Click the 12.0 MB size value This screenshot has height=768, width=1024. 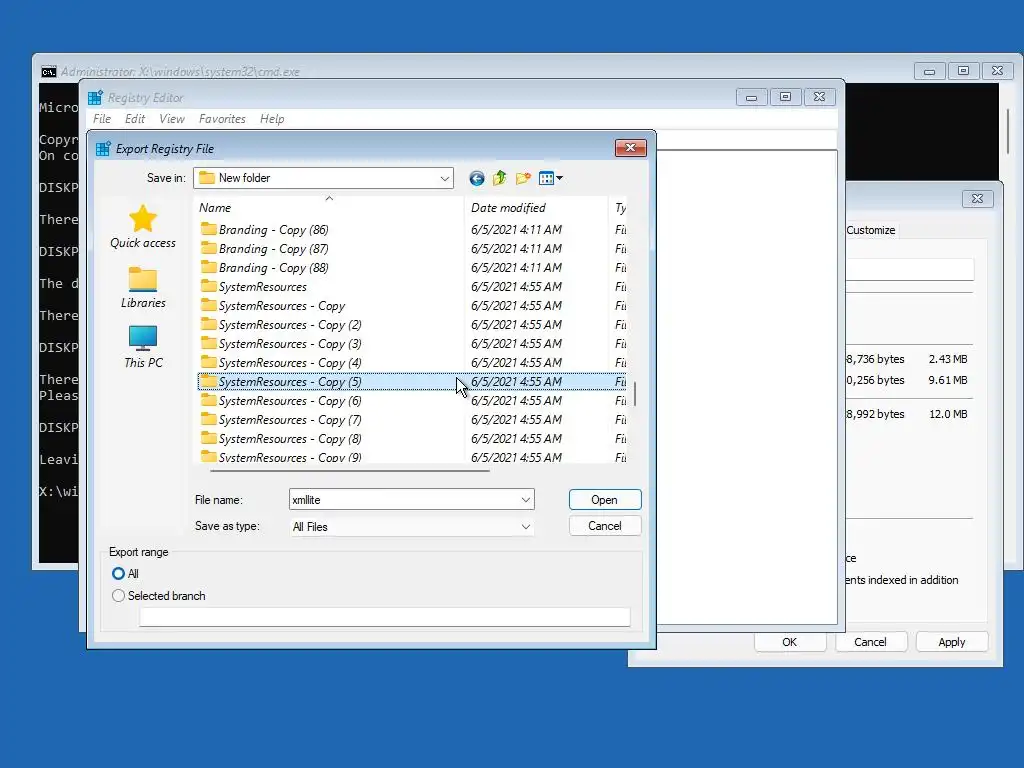(948, 414)
